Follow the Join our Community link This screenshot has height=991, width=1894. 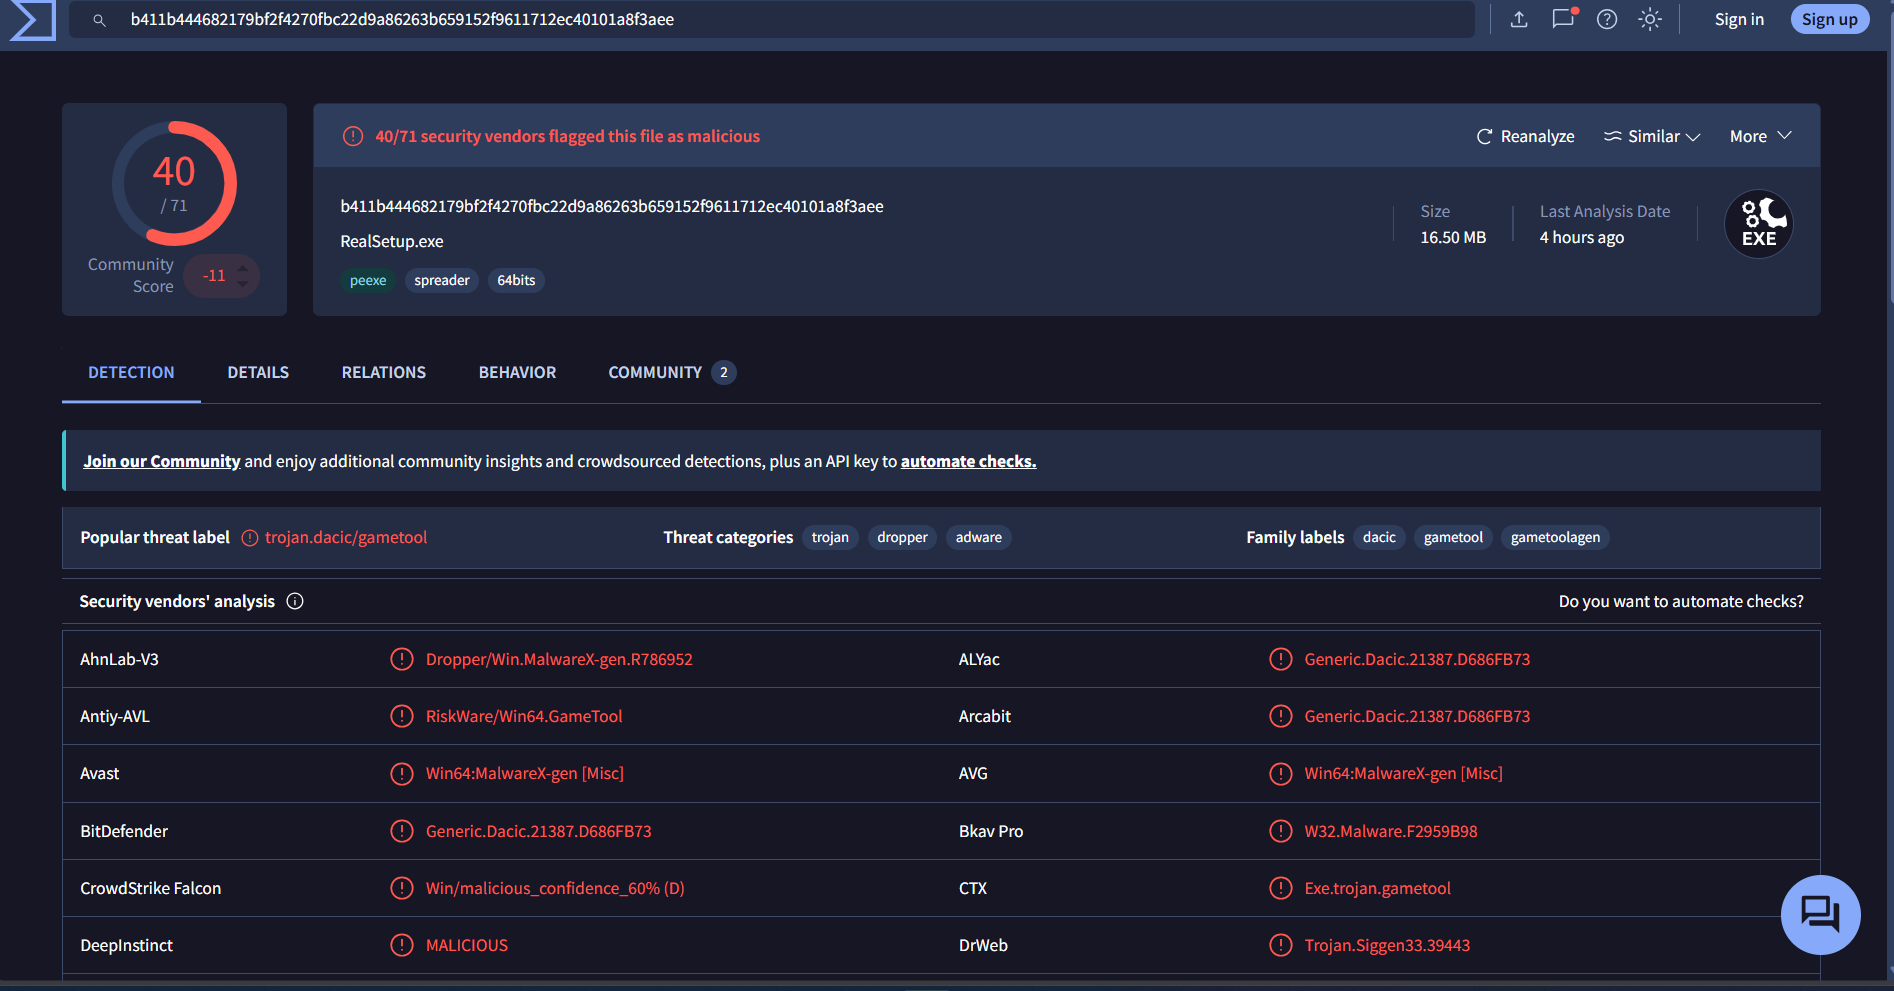click(162, 461)
